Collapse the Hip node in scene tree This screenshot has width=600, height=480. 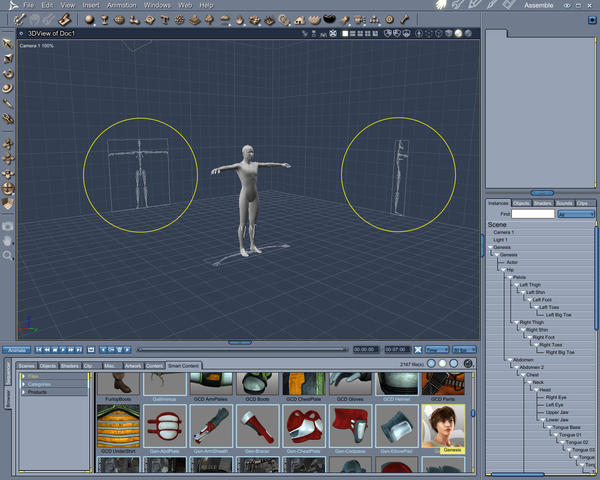click(x=502, y=270)
